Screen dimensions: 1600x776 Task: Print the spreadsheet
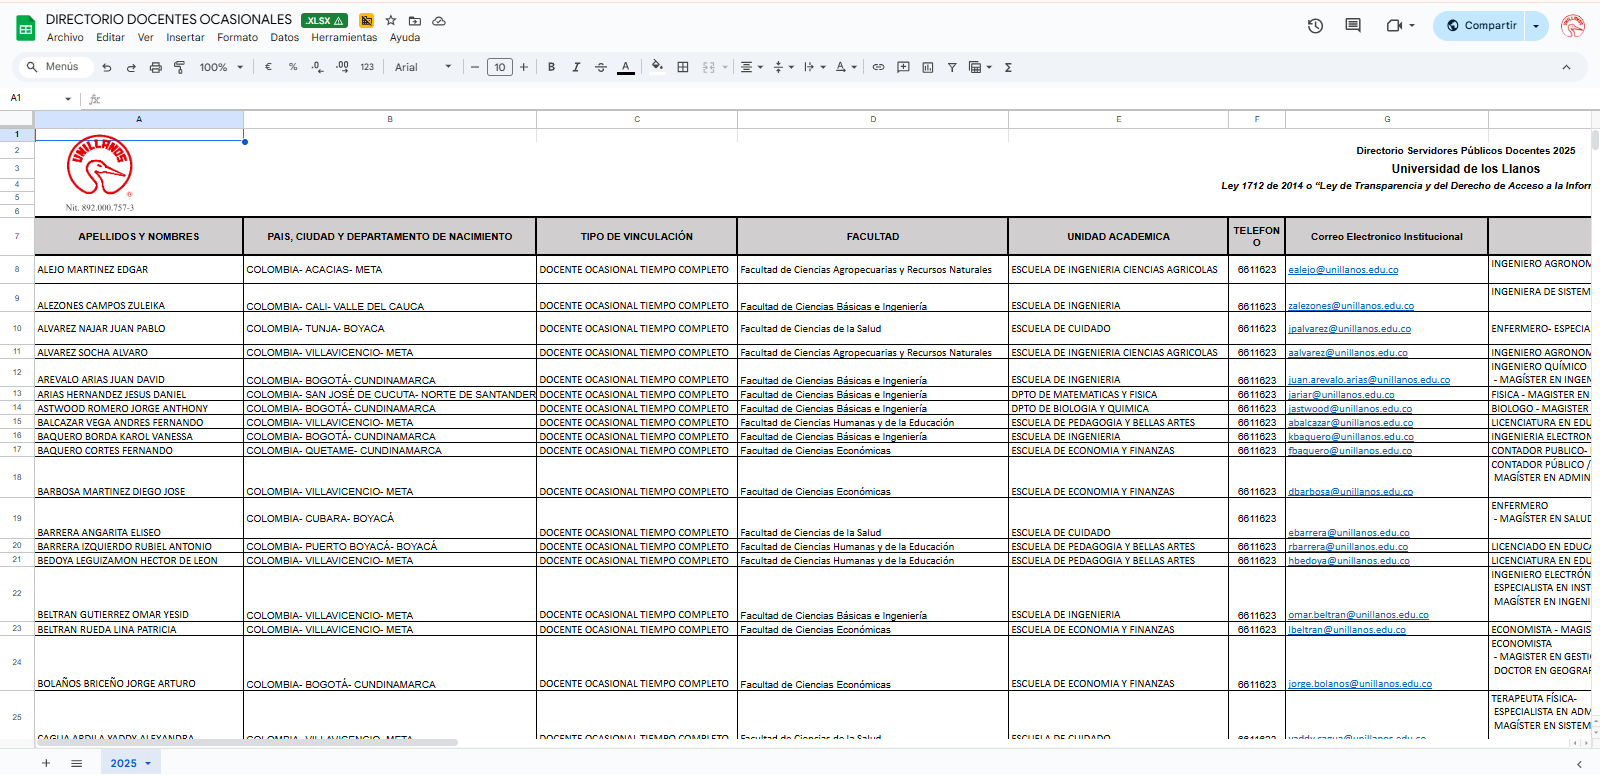pyautogui.click(x=155, y=68)
